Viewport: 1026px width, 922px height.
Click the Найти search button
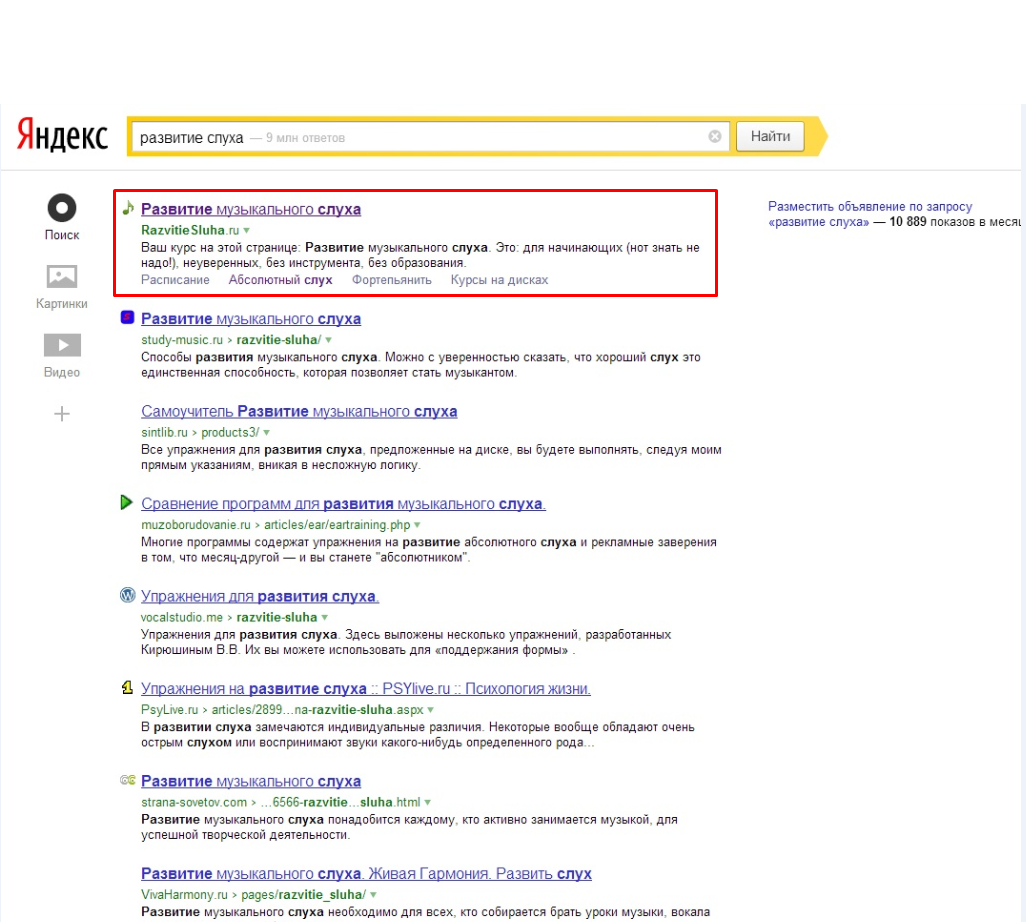770,136
